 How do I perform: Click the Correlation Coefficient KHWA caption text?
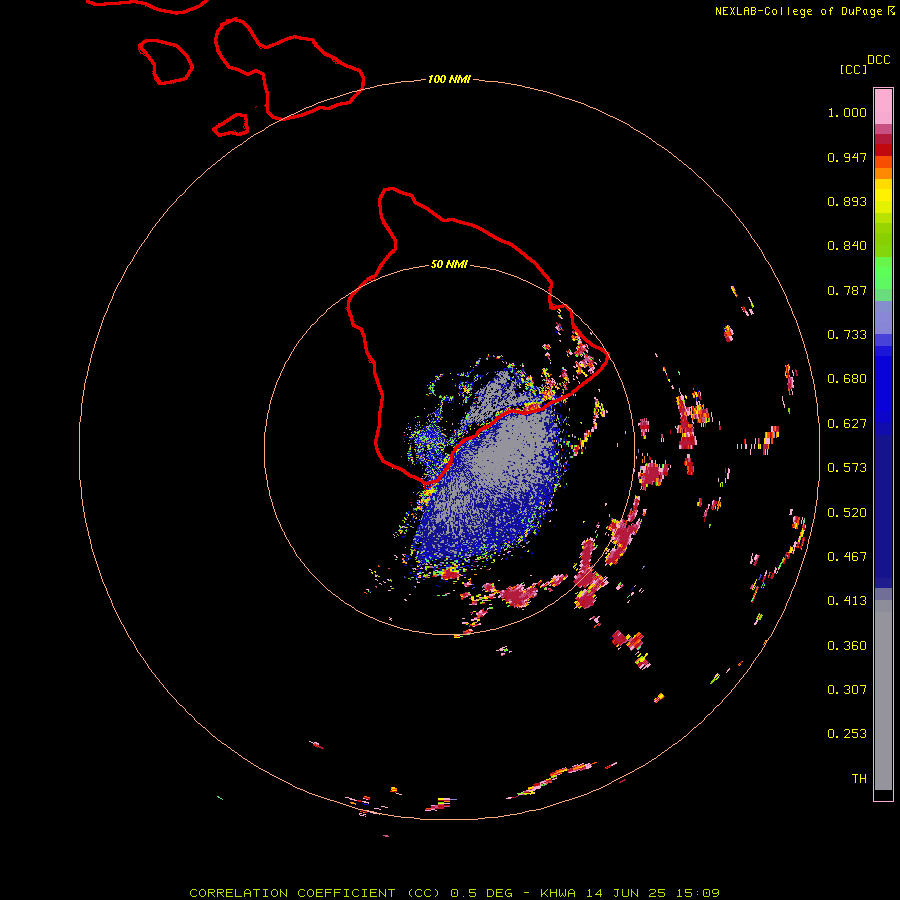[x=455, y=893]
